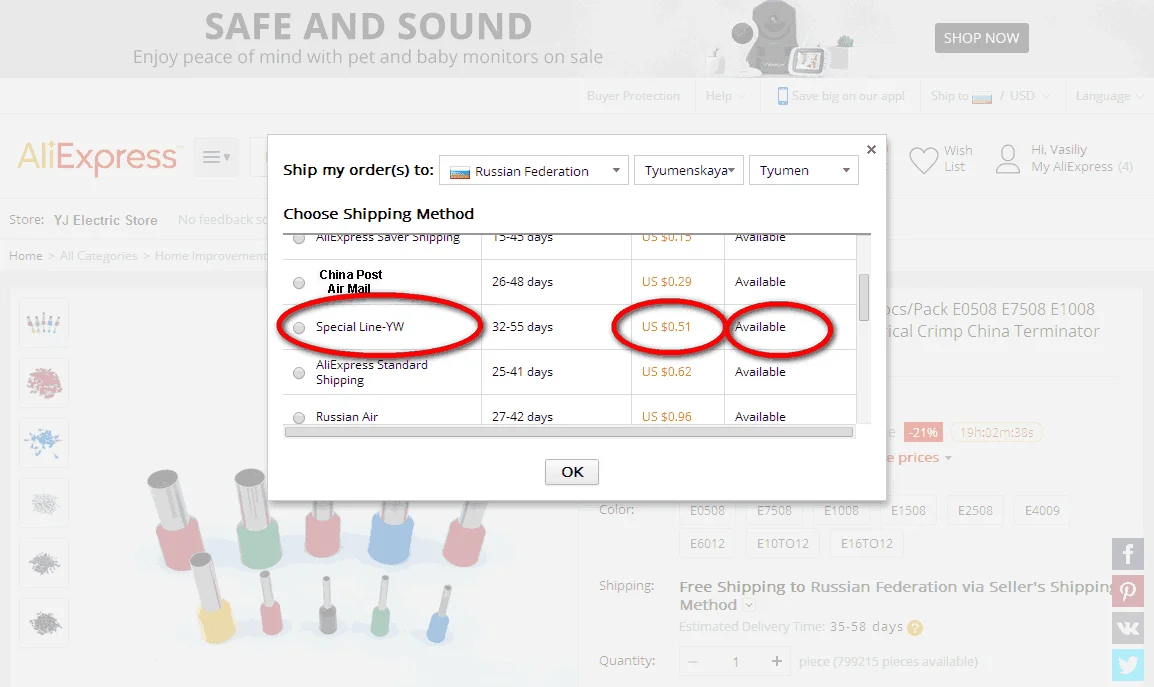Select Russian Air radio button

[299, 418]
